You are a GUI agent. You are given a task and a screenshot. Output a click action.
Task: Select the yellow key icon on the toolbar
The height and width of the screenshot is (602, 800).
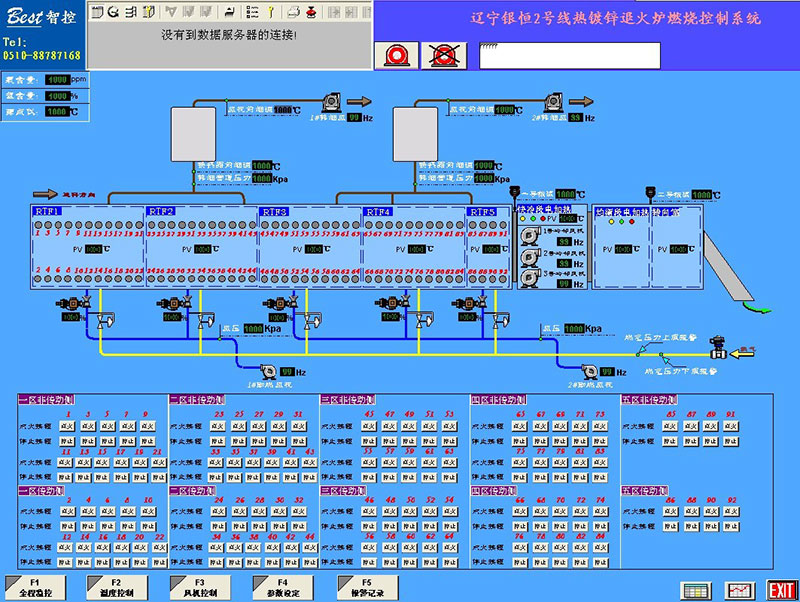click(271, 12)
